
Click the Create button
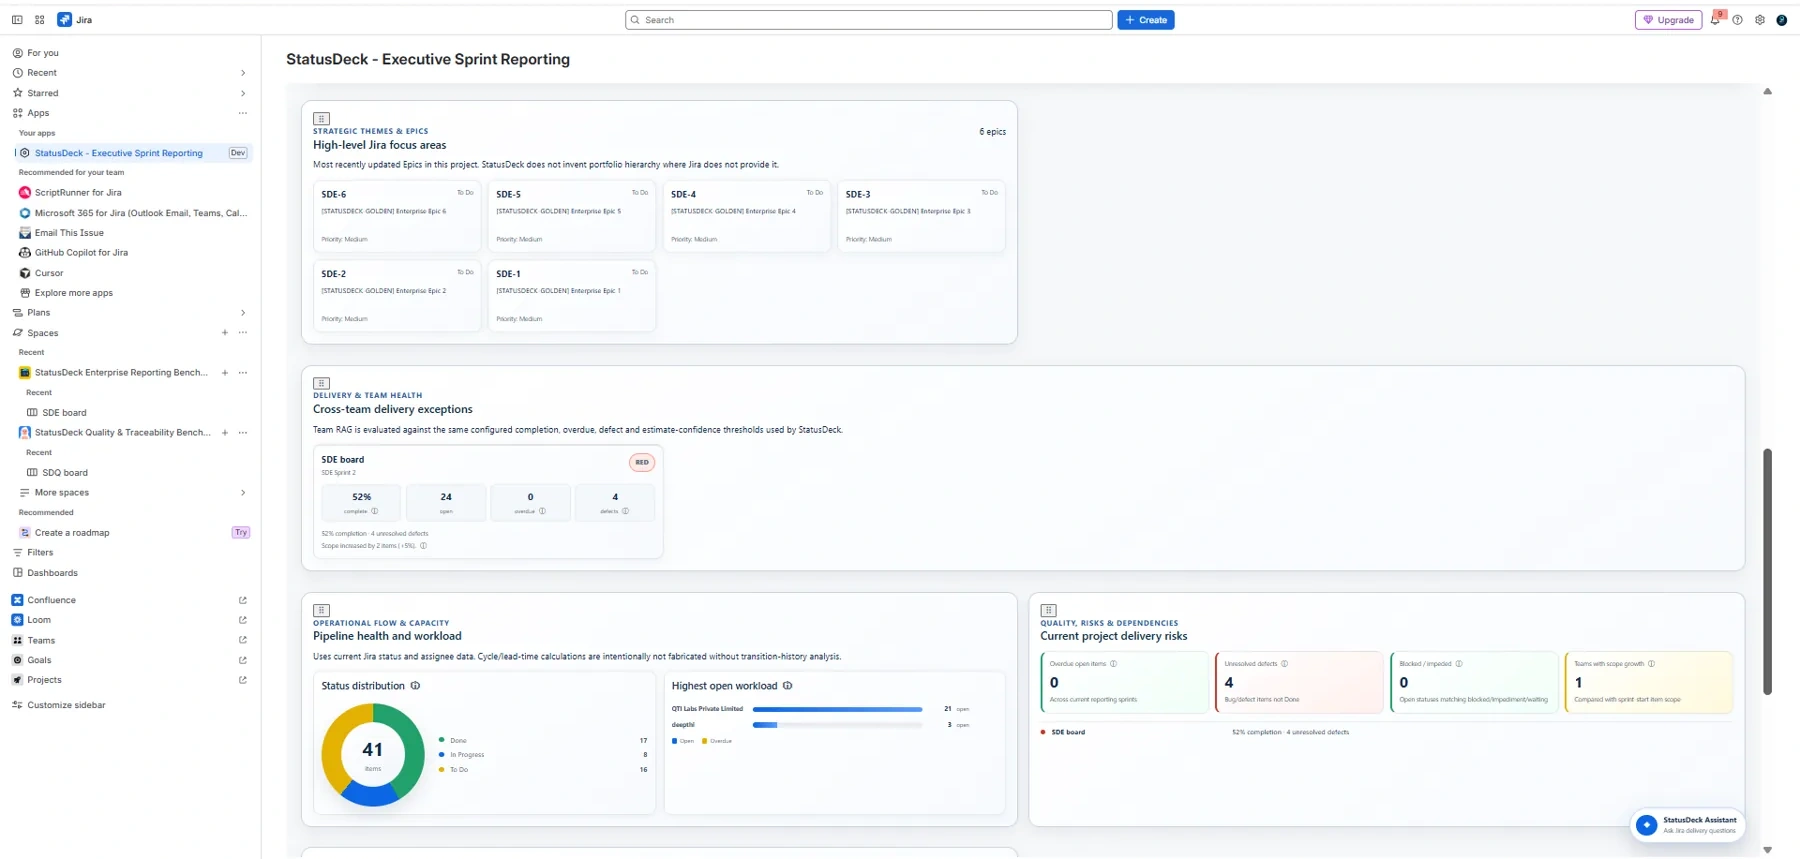[x=1146, y=20]
